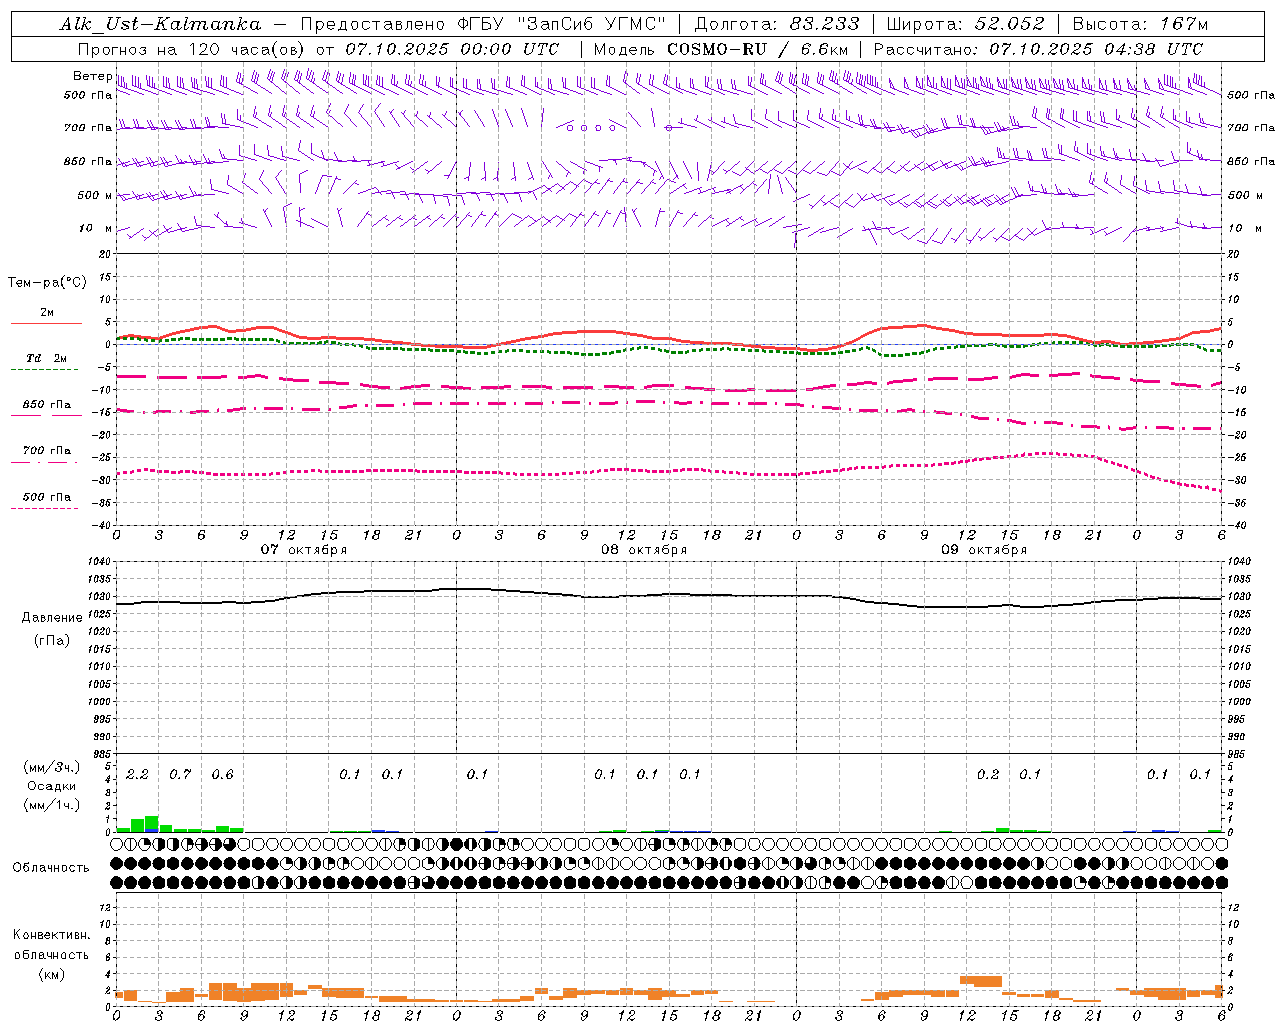Click the '07 октября' date label
The image size is (1280, 1024).
click(304, 550)
